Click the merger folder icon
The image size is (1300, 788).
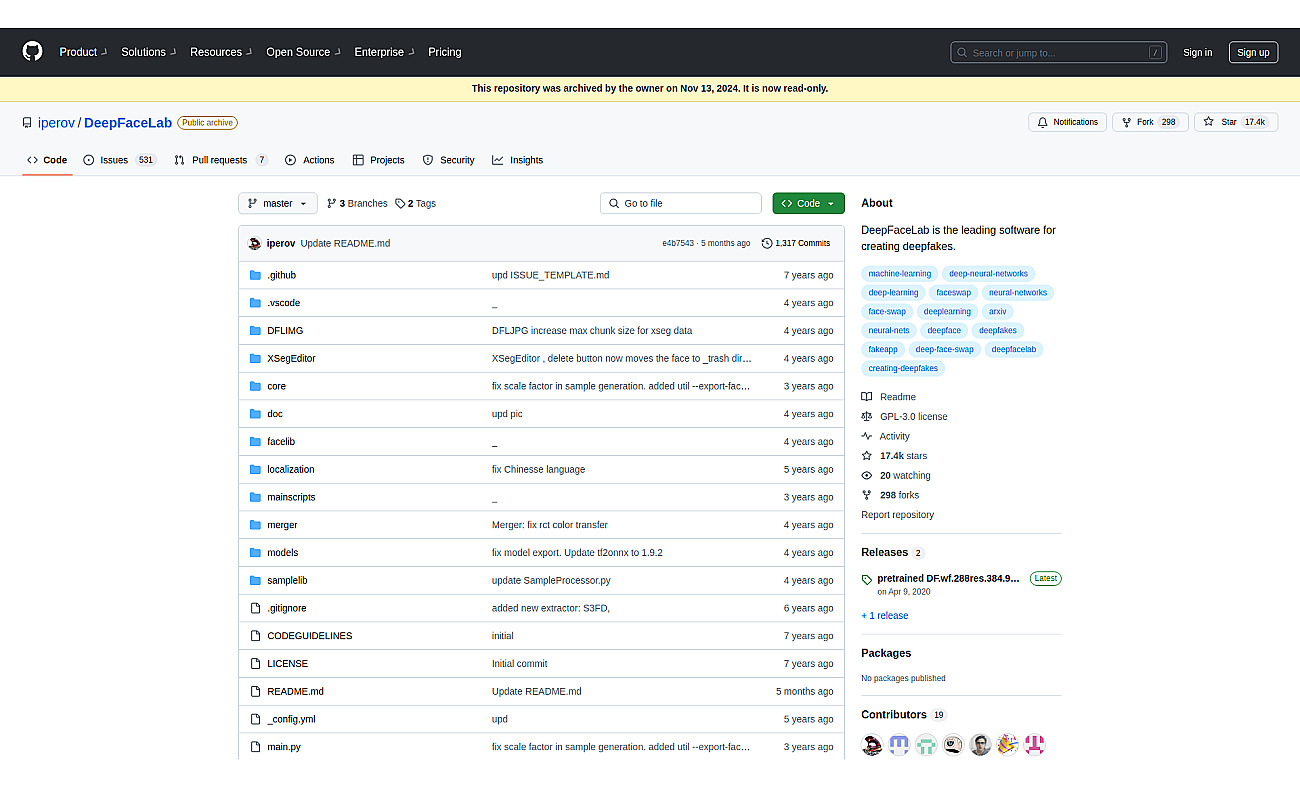coord(256,525)
